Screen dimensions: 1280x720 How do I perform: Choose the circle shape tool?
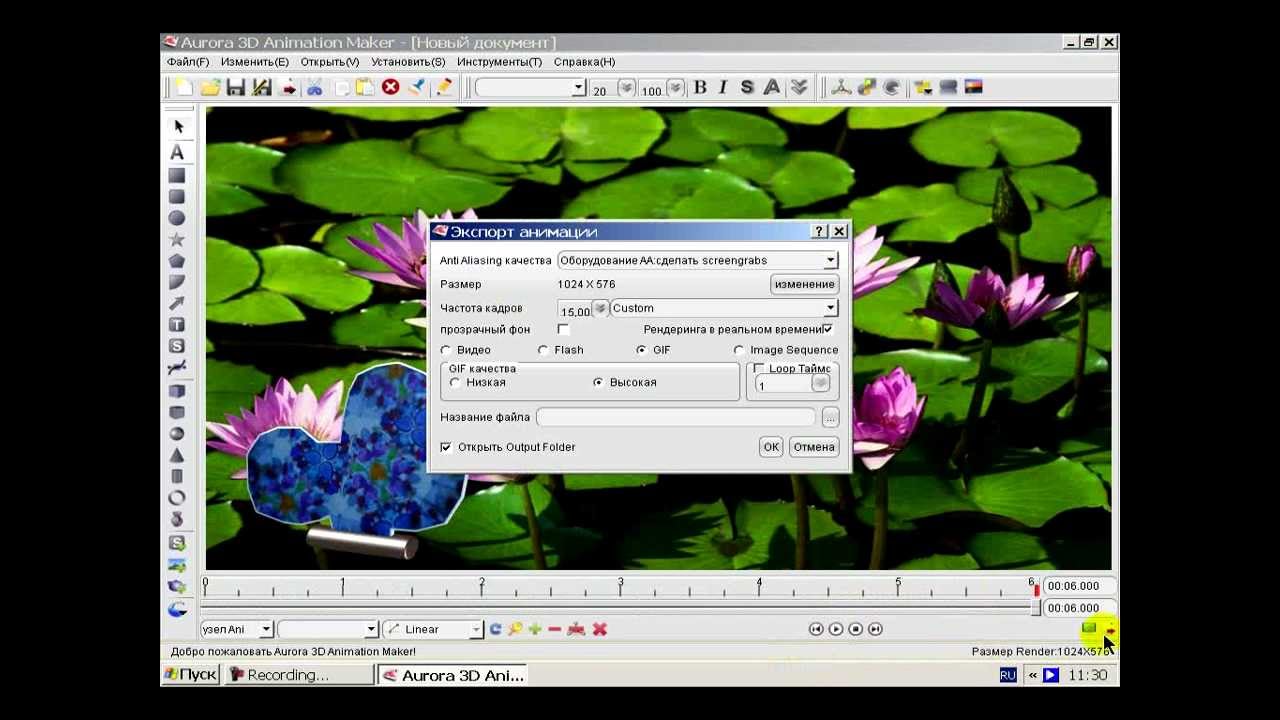point(177,218)
